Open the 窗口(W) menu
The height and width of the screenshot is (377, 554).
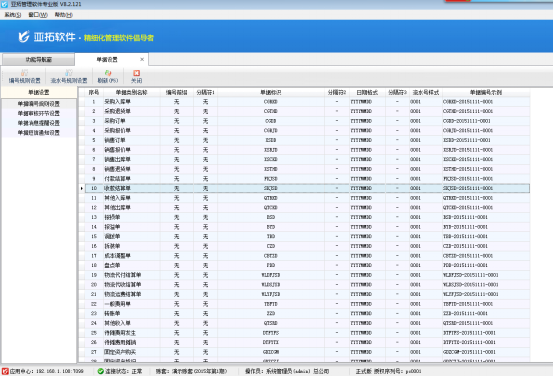click(38, 14)
